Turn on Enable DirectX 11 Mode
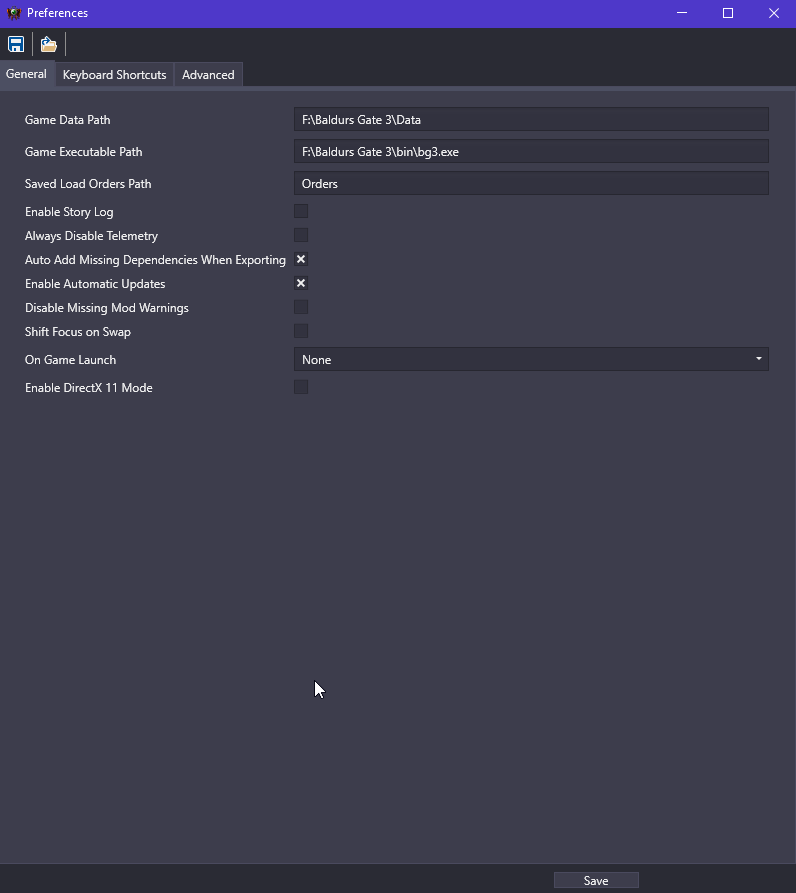 [x=301, y=386]
